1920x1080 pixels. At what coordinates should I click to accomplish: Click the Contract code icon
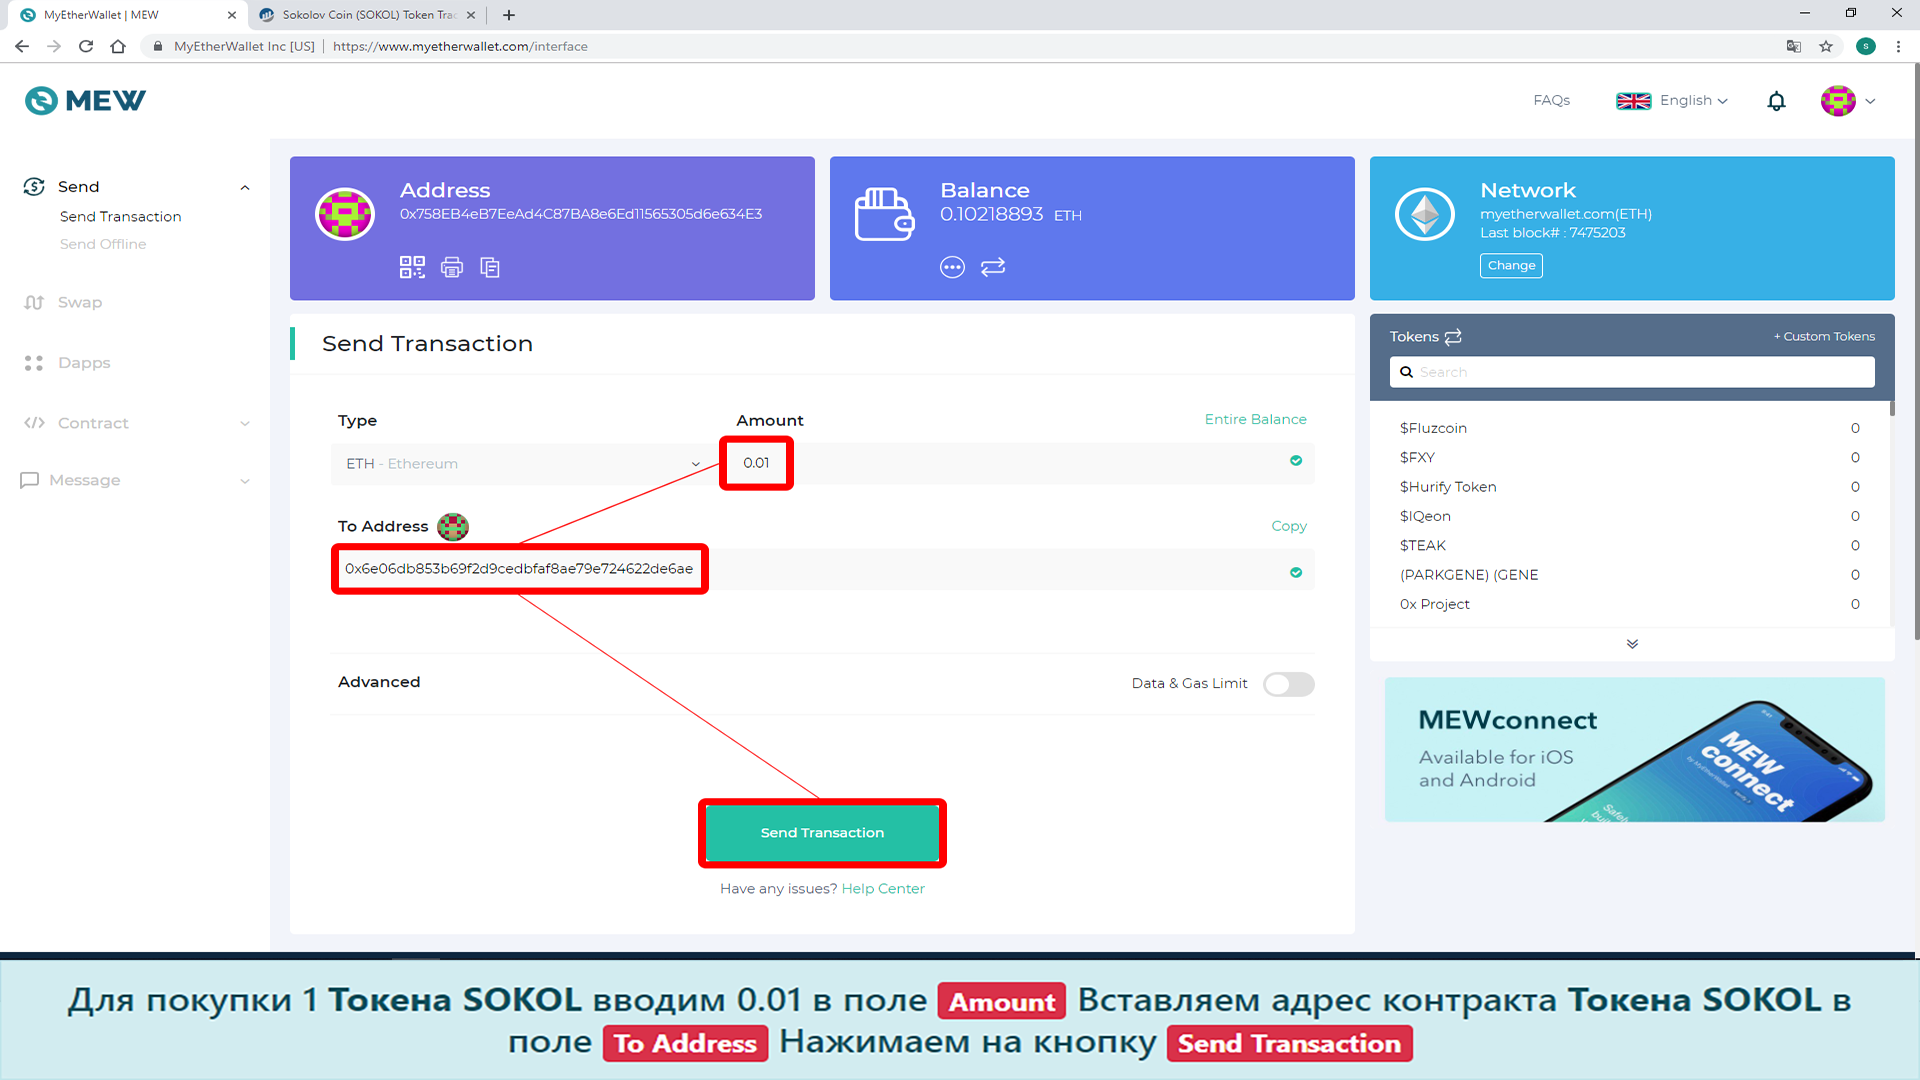(34, 423)
